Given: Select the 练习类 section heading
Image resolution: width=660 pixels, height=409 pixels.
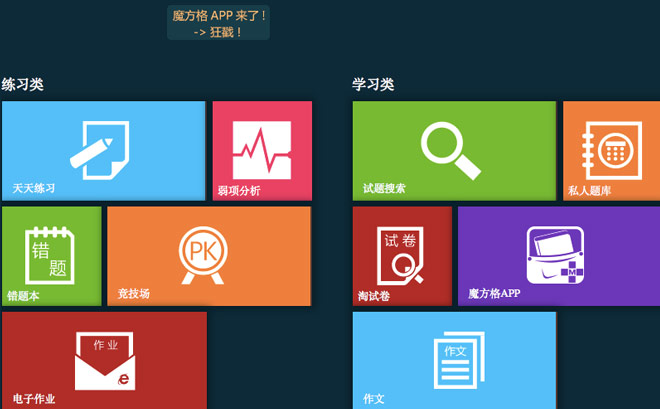Looking at the screenshot, I should pyautogui.click(x=23, y=85).
